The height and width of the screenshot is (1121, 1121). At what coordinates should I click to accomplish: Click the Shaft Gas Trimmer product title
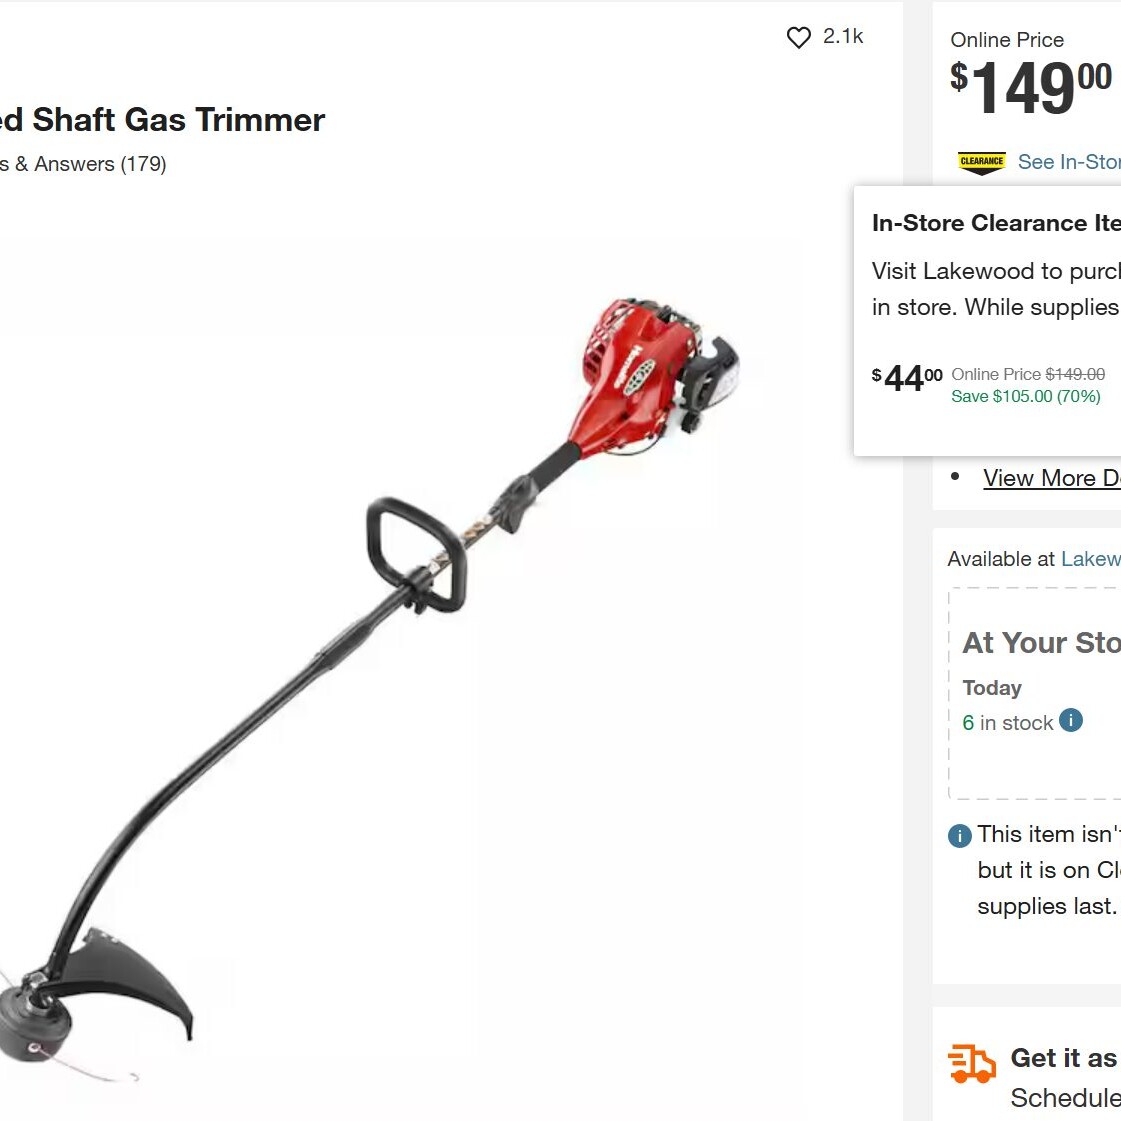pyautogui.click(x=162, y=119)
